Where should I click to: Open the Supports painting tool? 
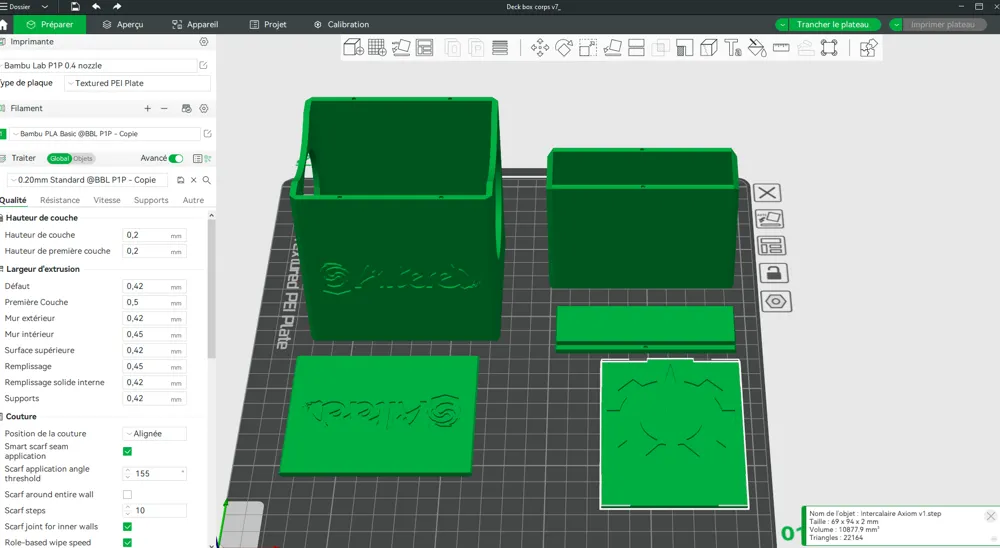point(684,47)
